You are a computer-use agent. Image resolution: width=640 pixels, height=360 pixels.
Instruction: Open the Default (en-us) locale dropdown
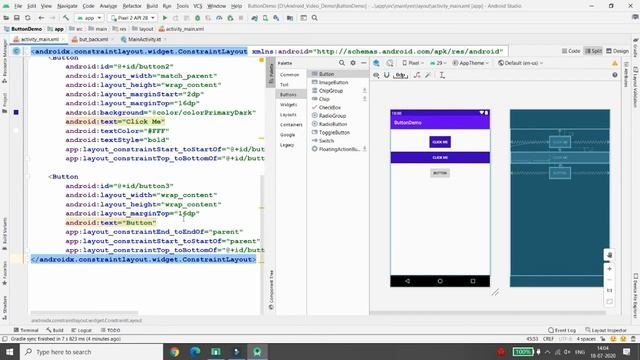pyautogui.click(x=520, y=63)
